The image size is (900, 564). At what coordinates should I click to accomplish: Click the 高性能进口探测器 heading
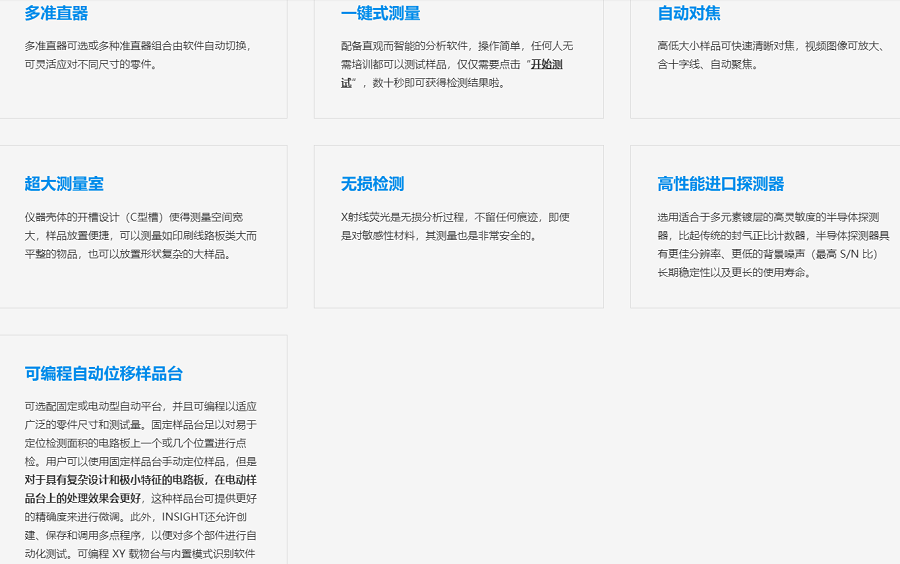click(720, 184)
